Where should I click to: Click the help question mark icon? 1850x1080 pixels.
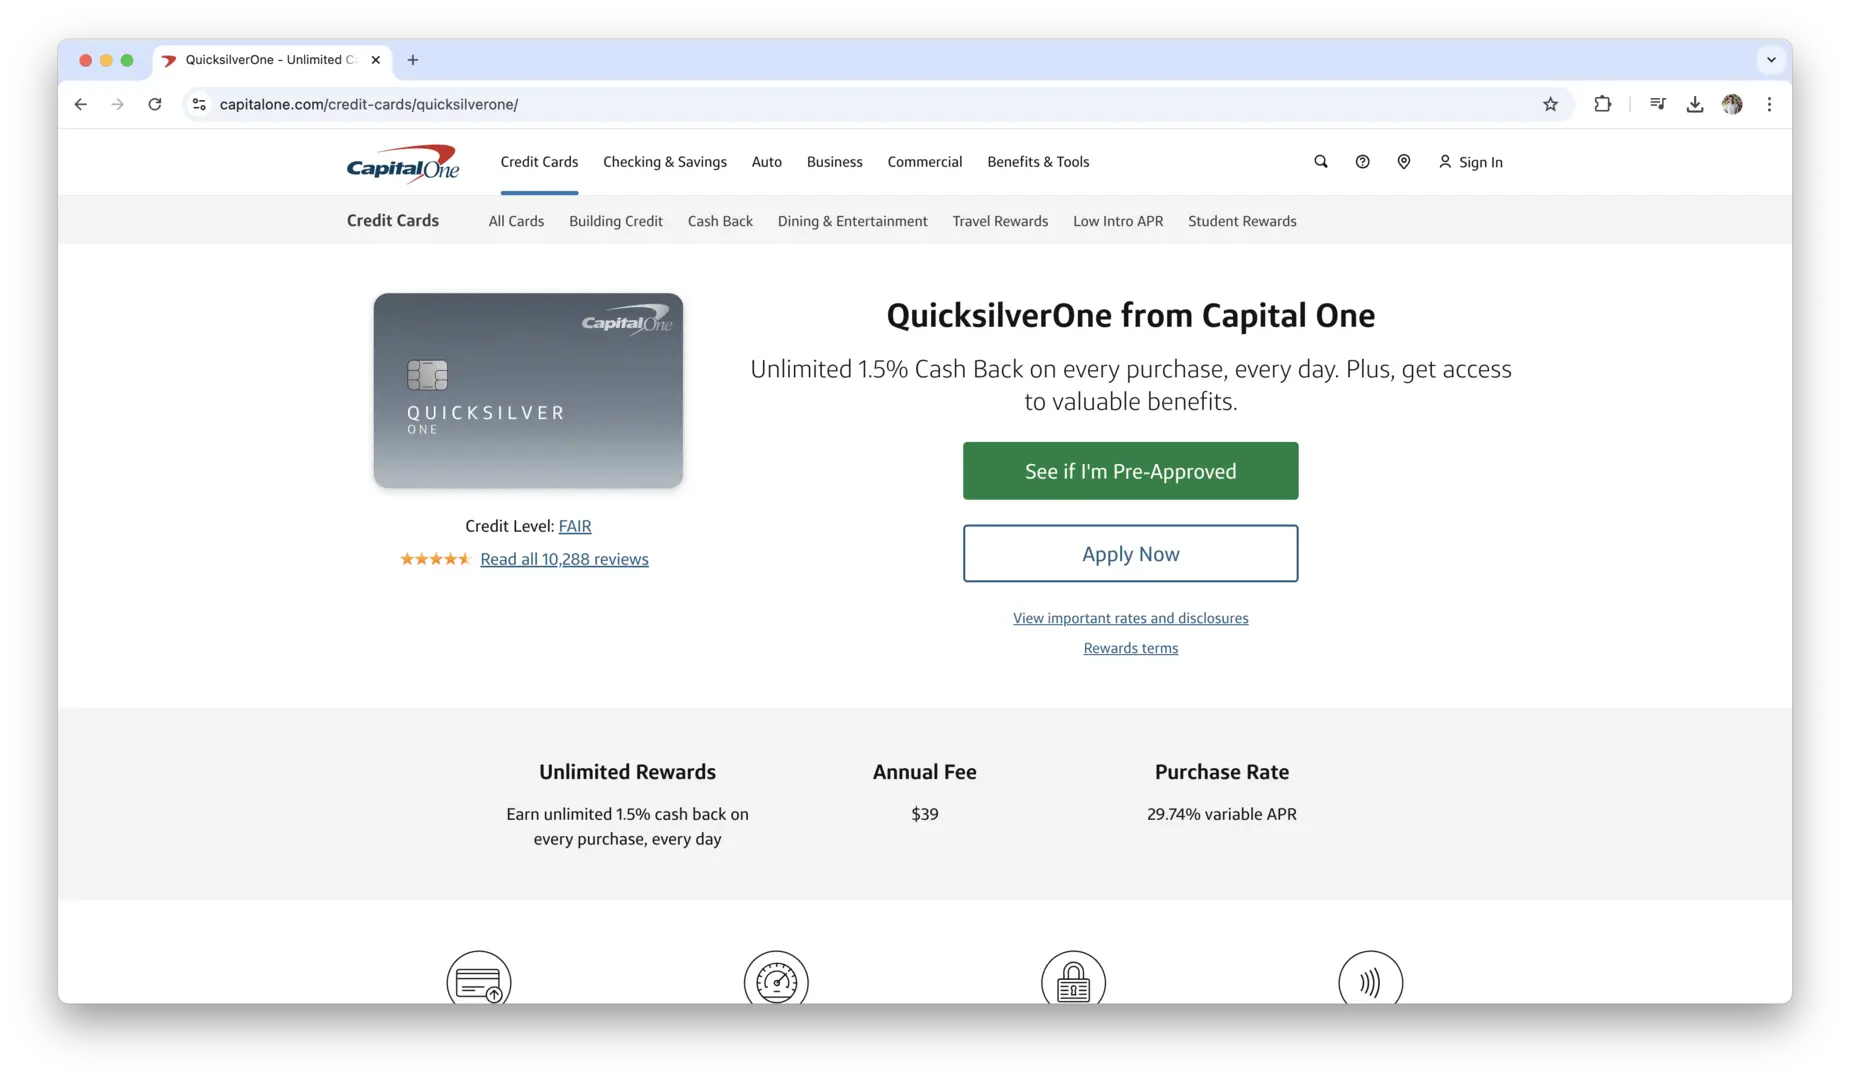coord(1362,162)
